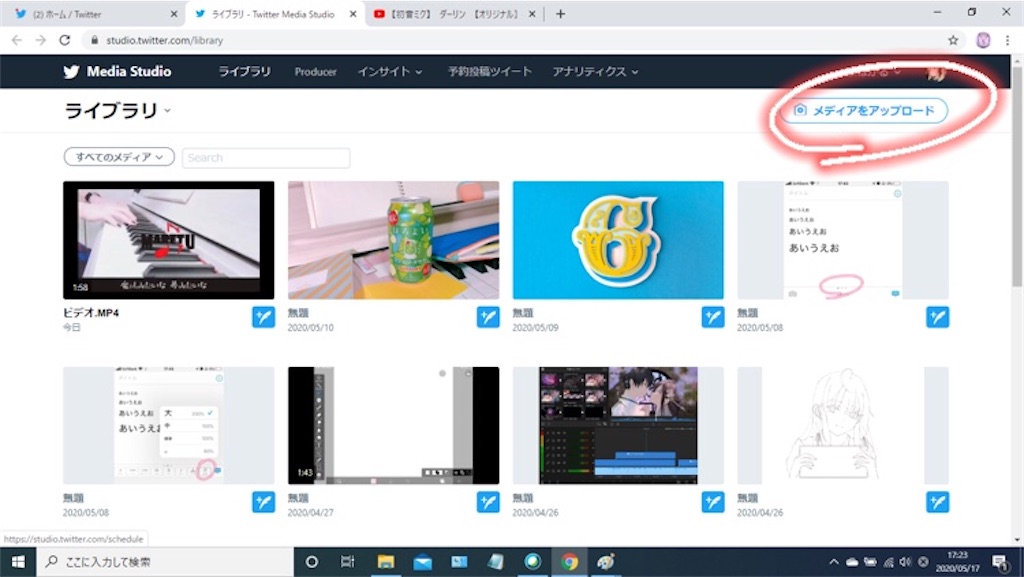
Task: Compose tweet for 2020/05/09 media item
Action: 713,317
